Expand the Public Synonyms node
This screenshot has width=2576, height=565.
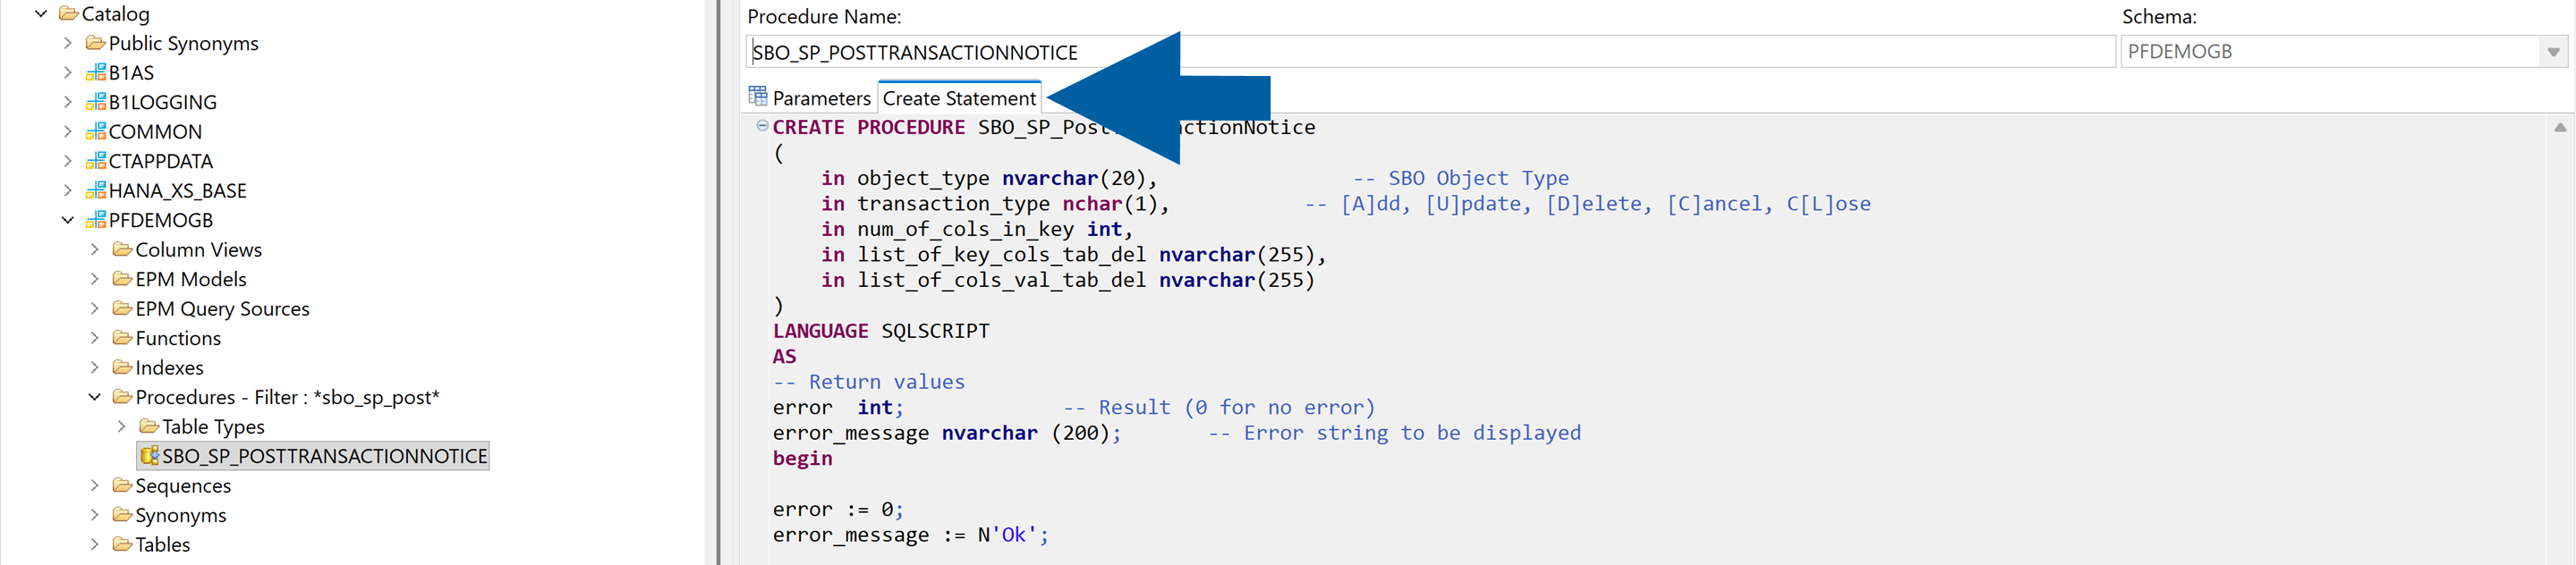coord(68,43)
